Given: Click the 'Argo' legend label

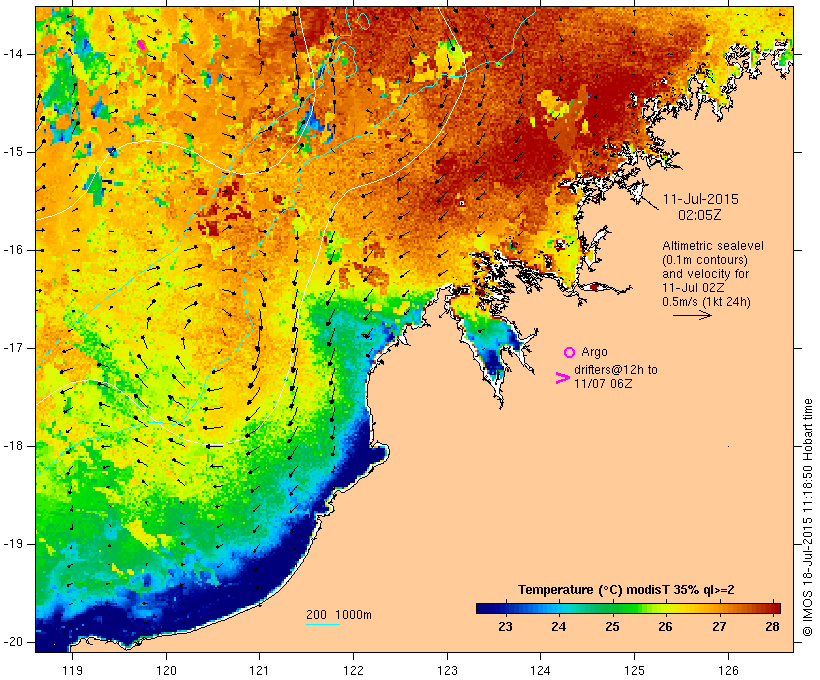Looking at the screenshot, I should click(594, 352).
